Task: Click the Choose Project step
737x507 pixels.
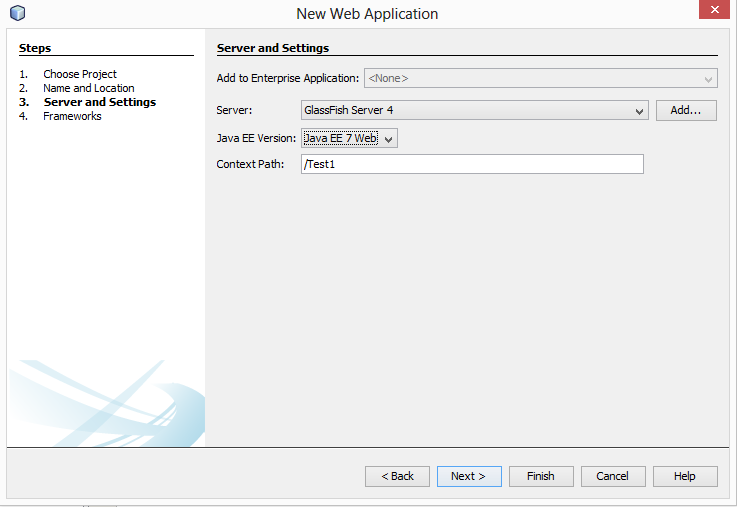Action: tap(80, 74)
